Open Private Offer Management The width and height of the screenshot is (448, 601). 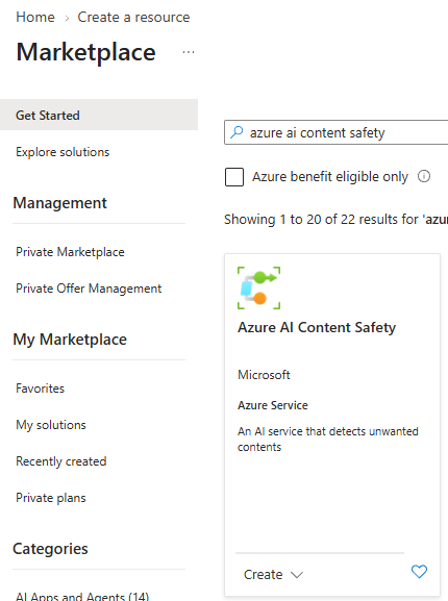(x=89, y=288)
